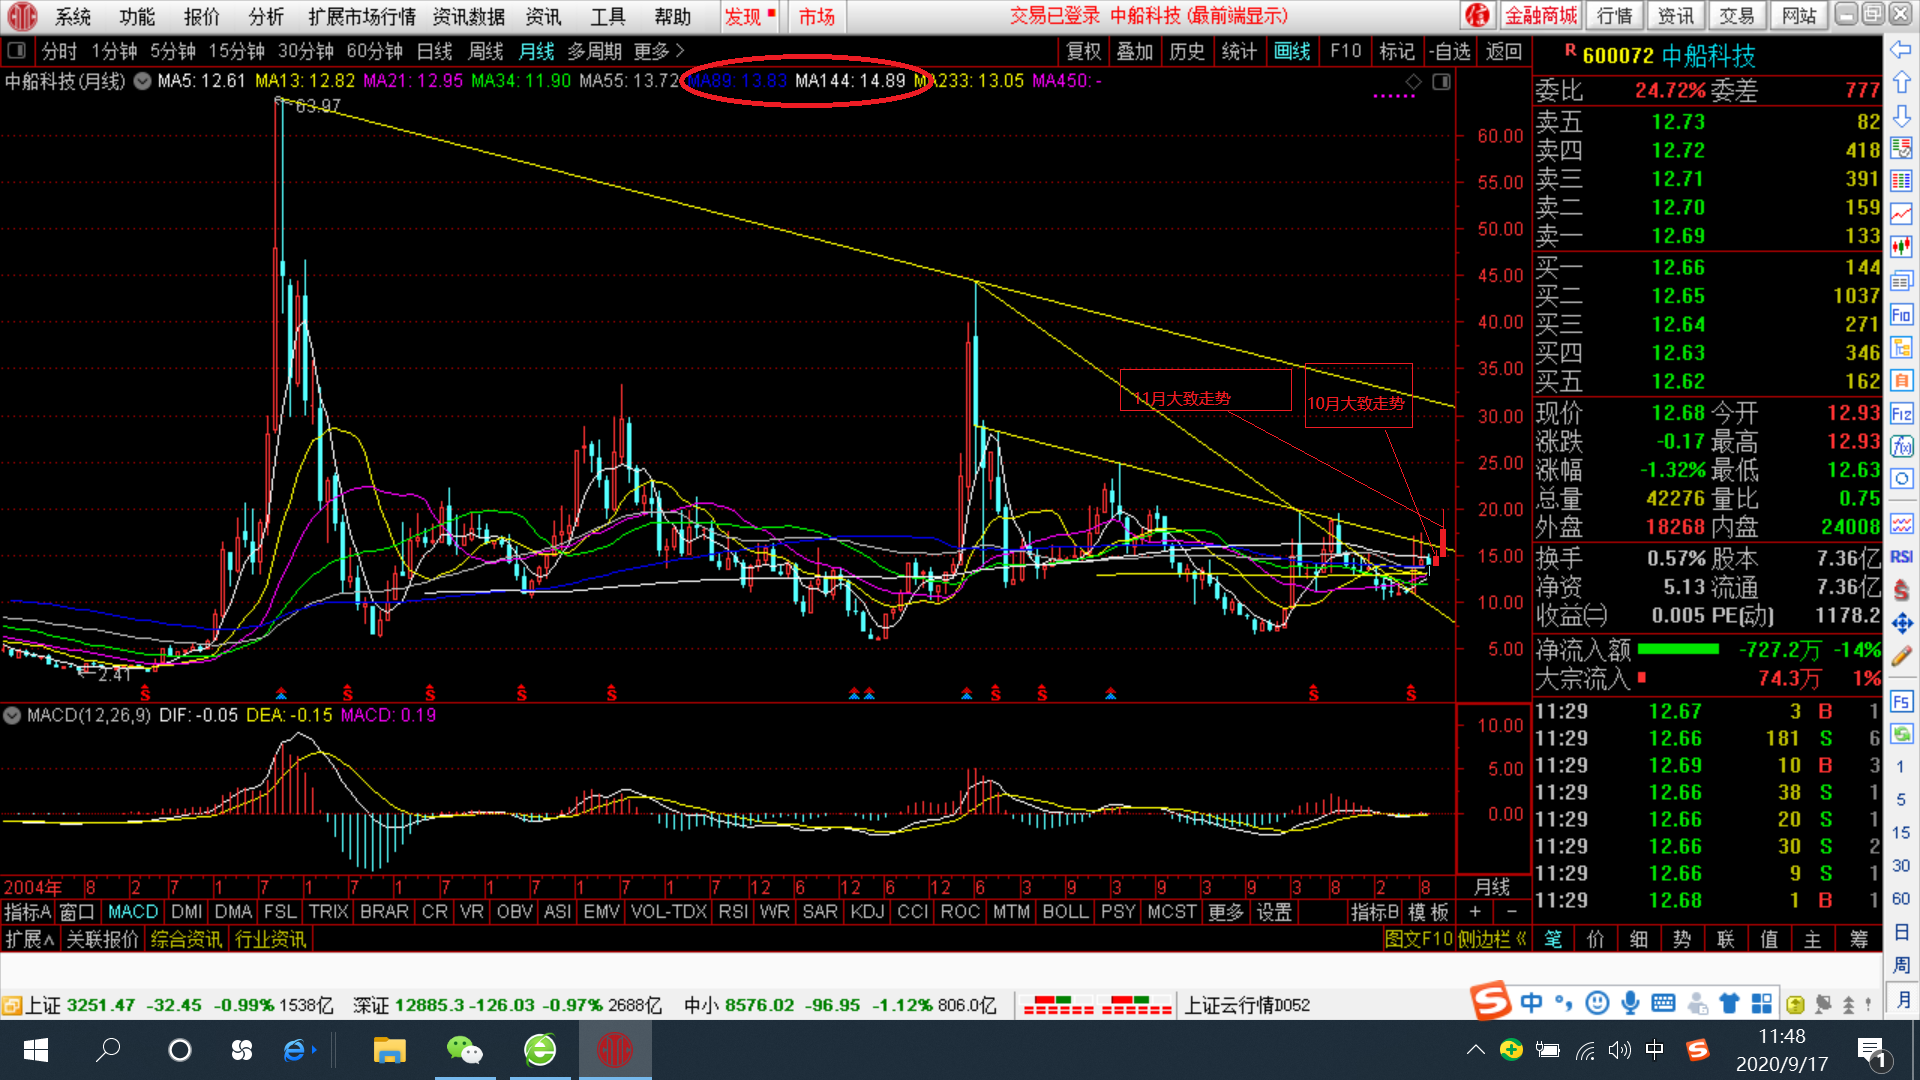Click the red-green market breadth indicator
Image resolution: width=1920 pixels, height=1080 pixels.
pos(1097,1005)
